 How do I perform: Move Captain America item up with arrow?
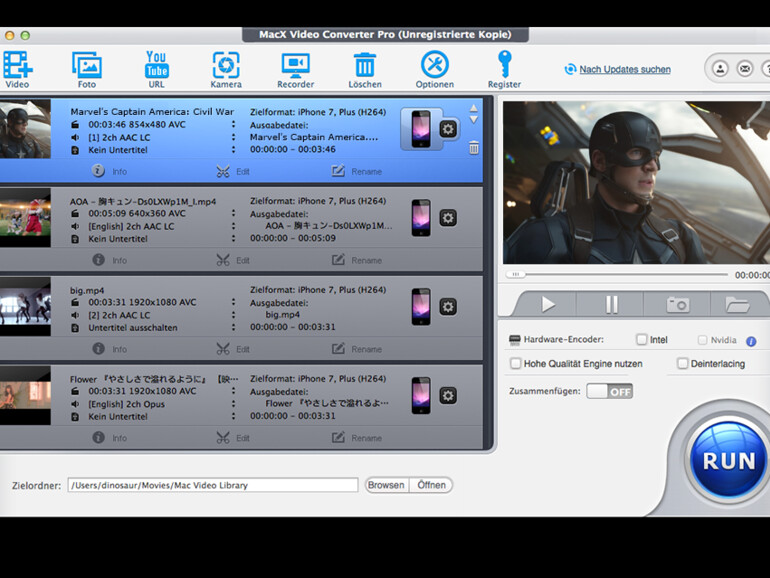474,106
